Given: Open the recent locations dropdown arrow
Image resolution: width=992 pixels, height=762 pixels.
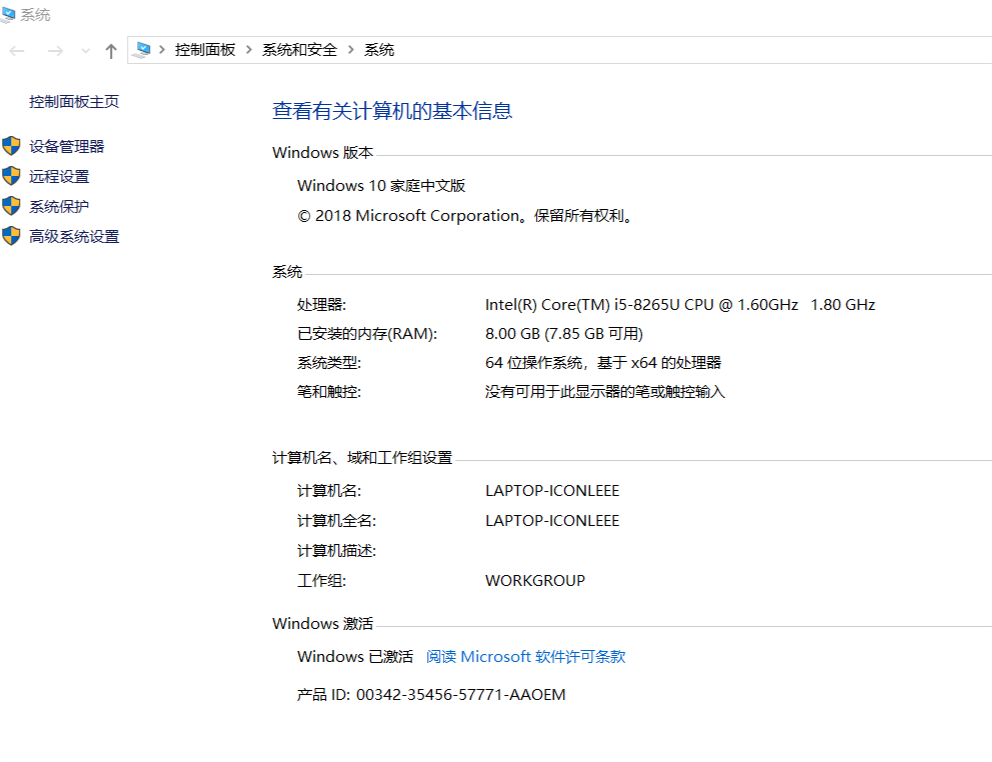Looking at the screenshot, I should [85, 51].
